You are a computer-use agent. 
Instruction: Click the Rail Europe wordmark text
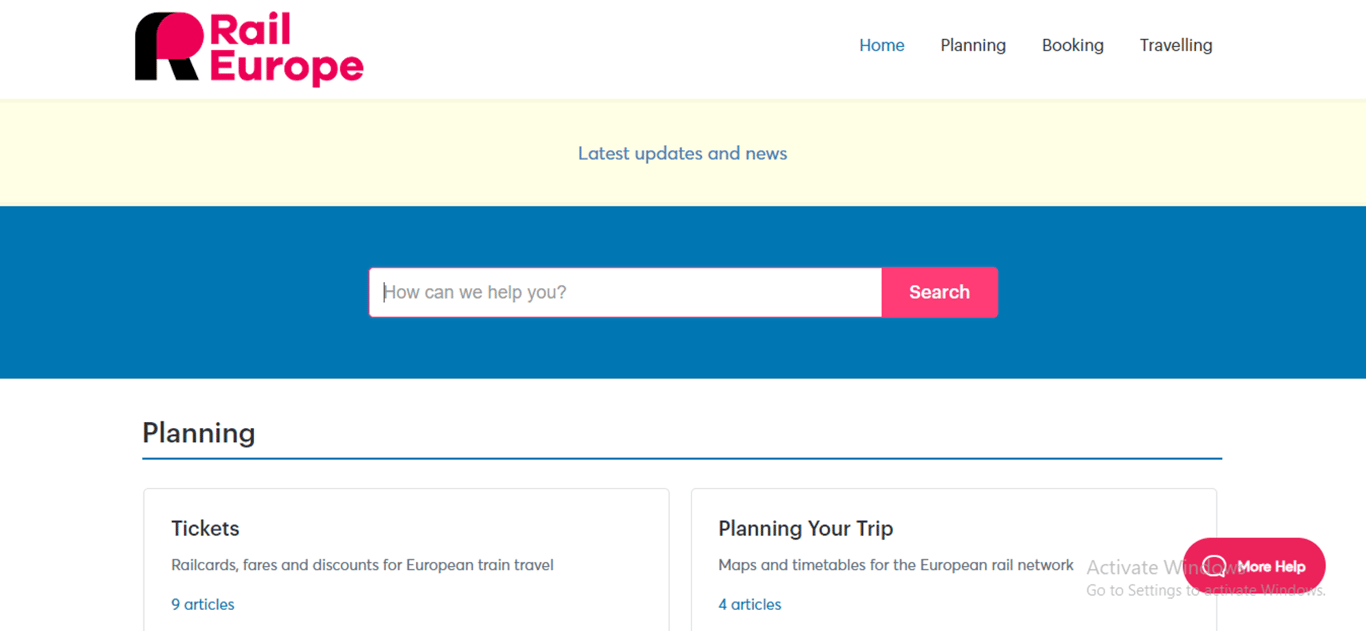tap(285, 49)
